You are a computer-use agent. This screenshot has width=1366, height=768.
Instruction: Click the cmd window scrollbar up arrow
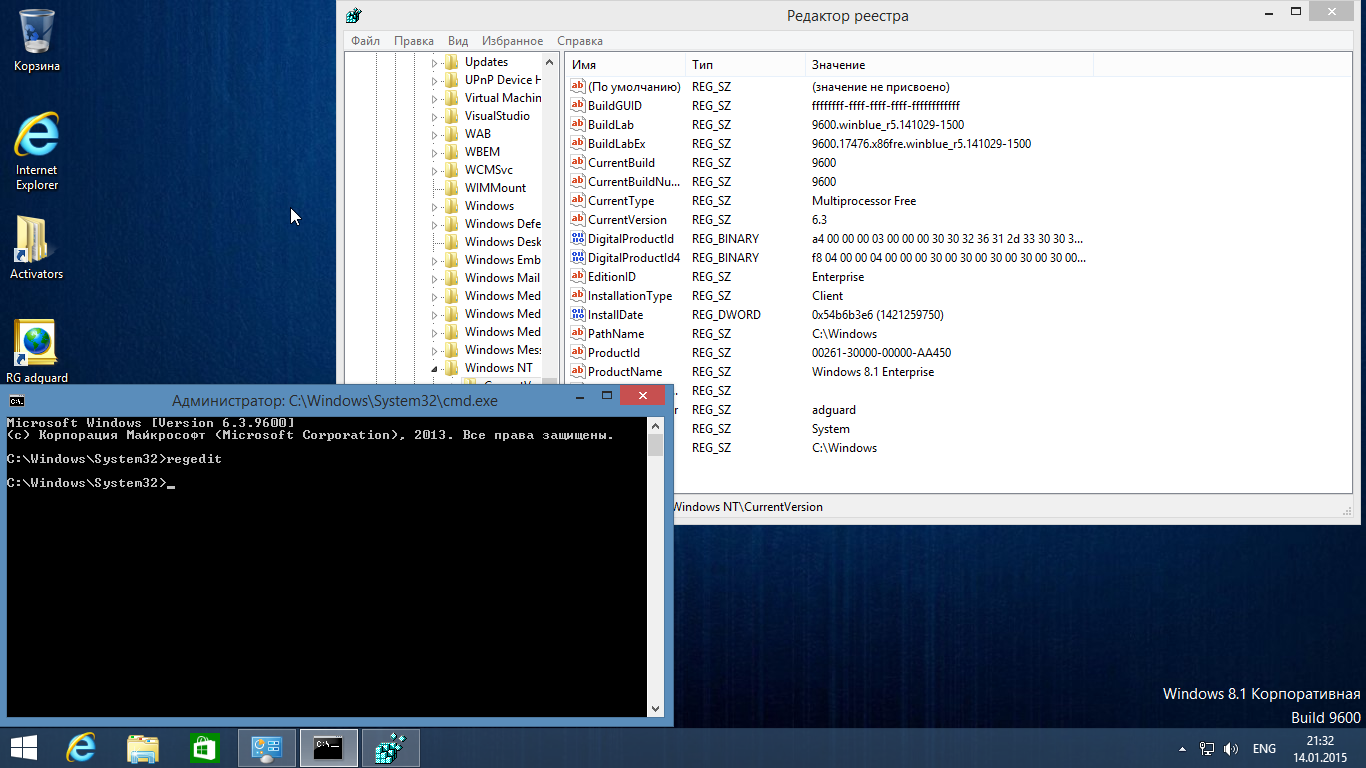[x=655, y=426]
